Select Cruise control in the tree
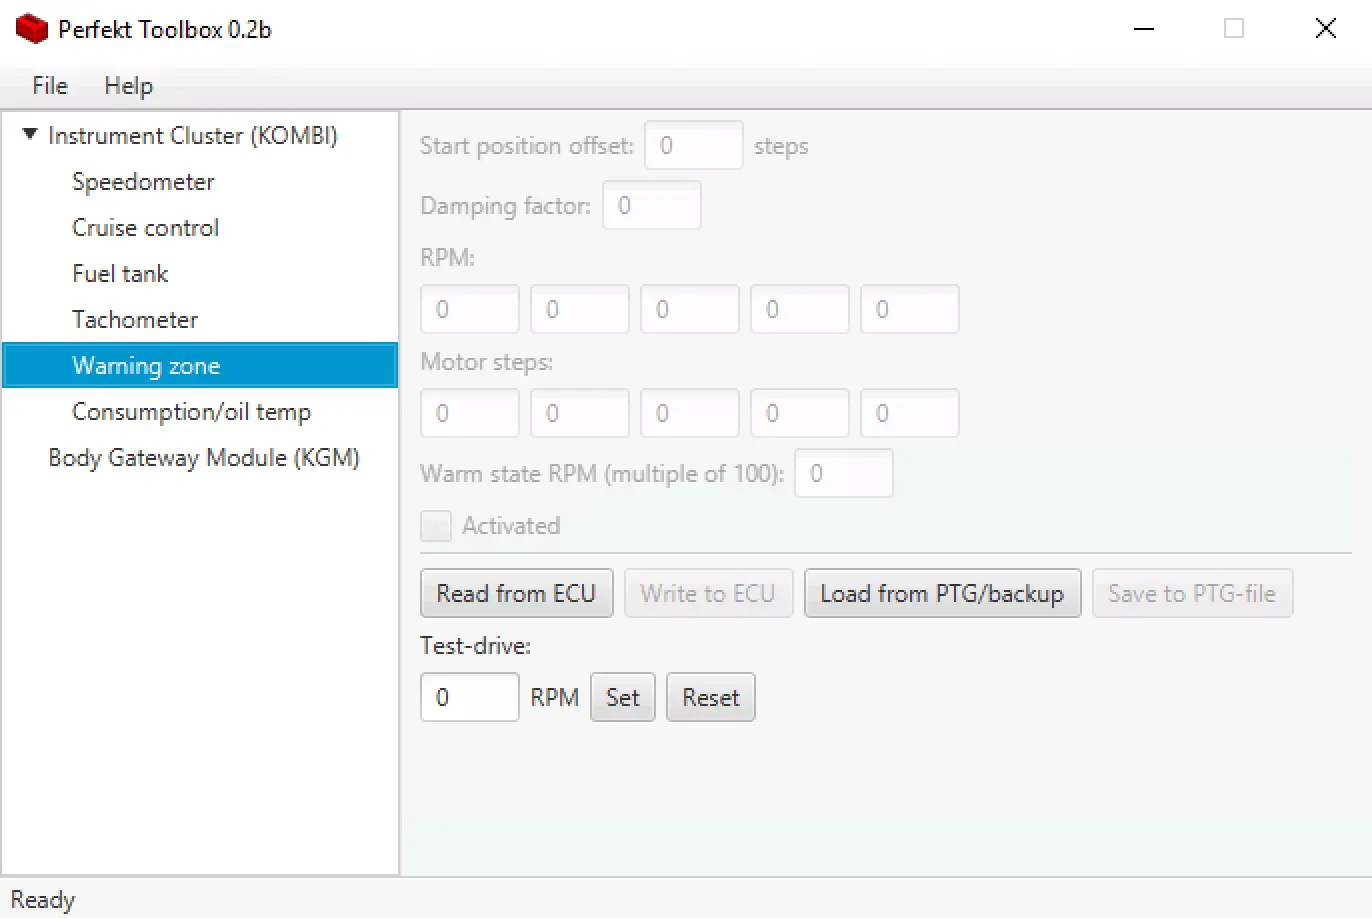This screenshot has width=1372, height=918. click(x=145, y=228)
